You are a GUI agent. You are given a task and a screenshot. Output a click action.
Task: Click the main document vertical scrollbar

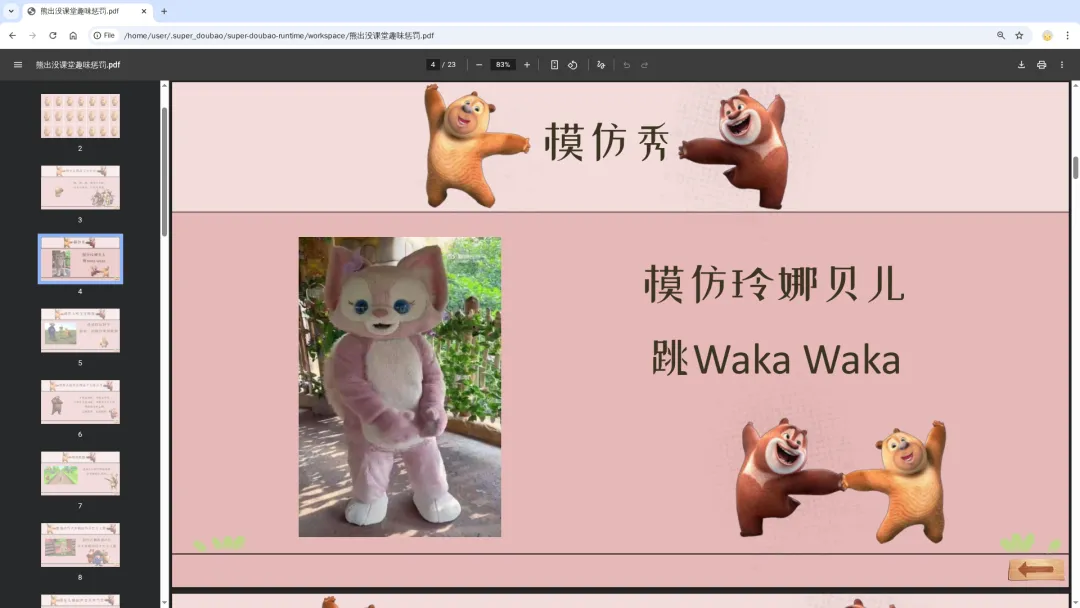click(1075, 168)
